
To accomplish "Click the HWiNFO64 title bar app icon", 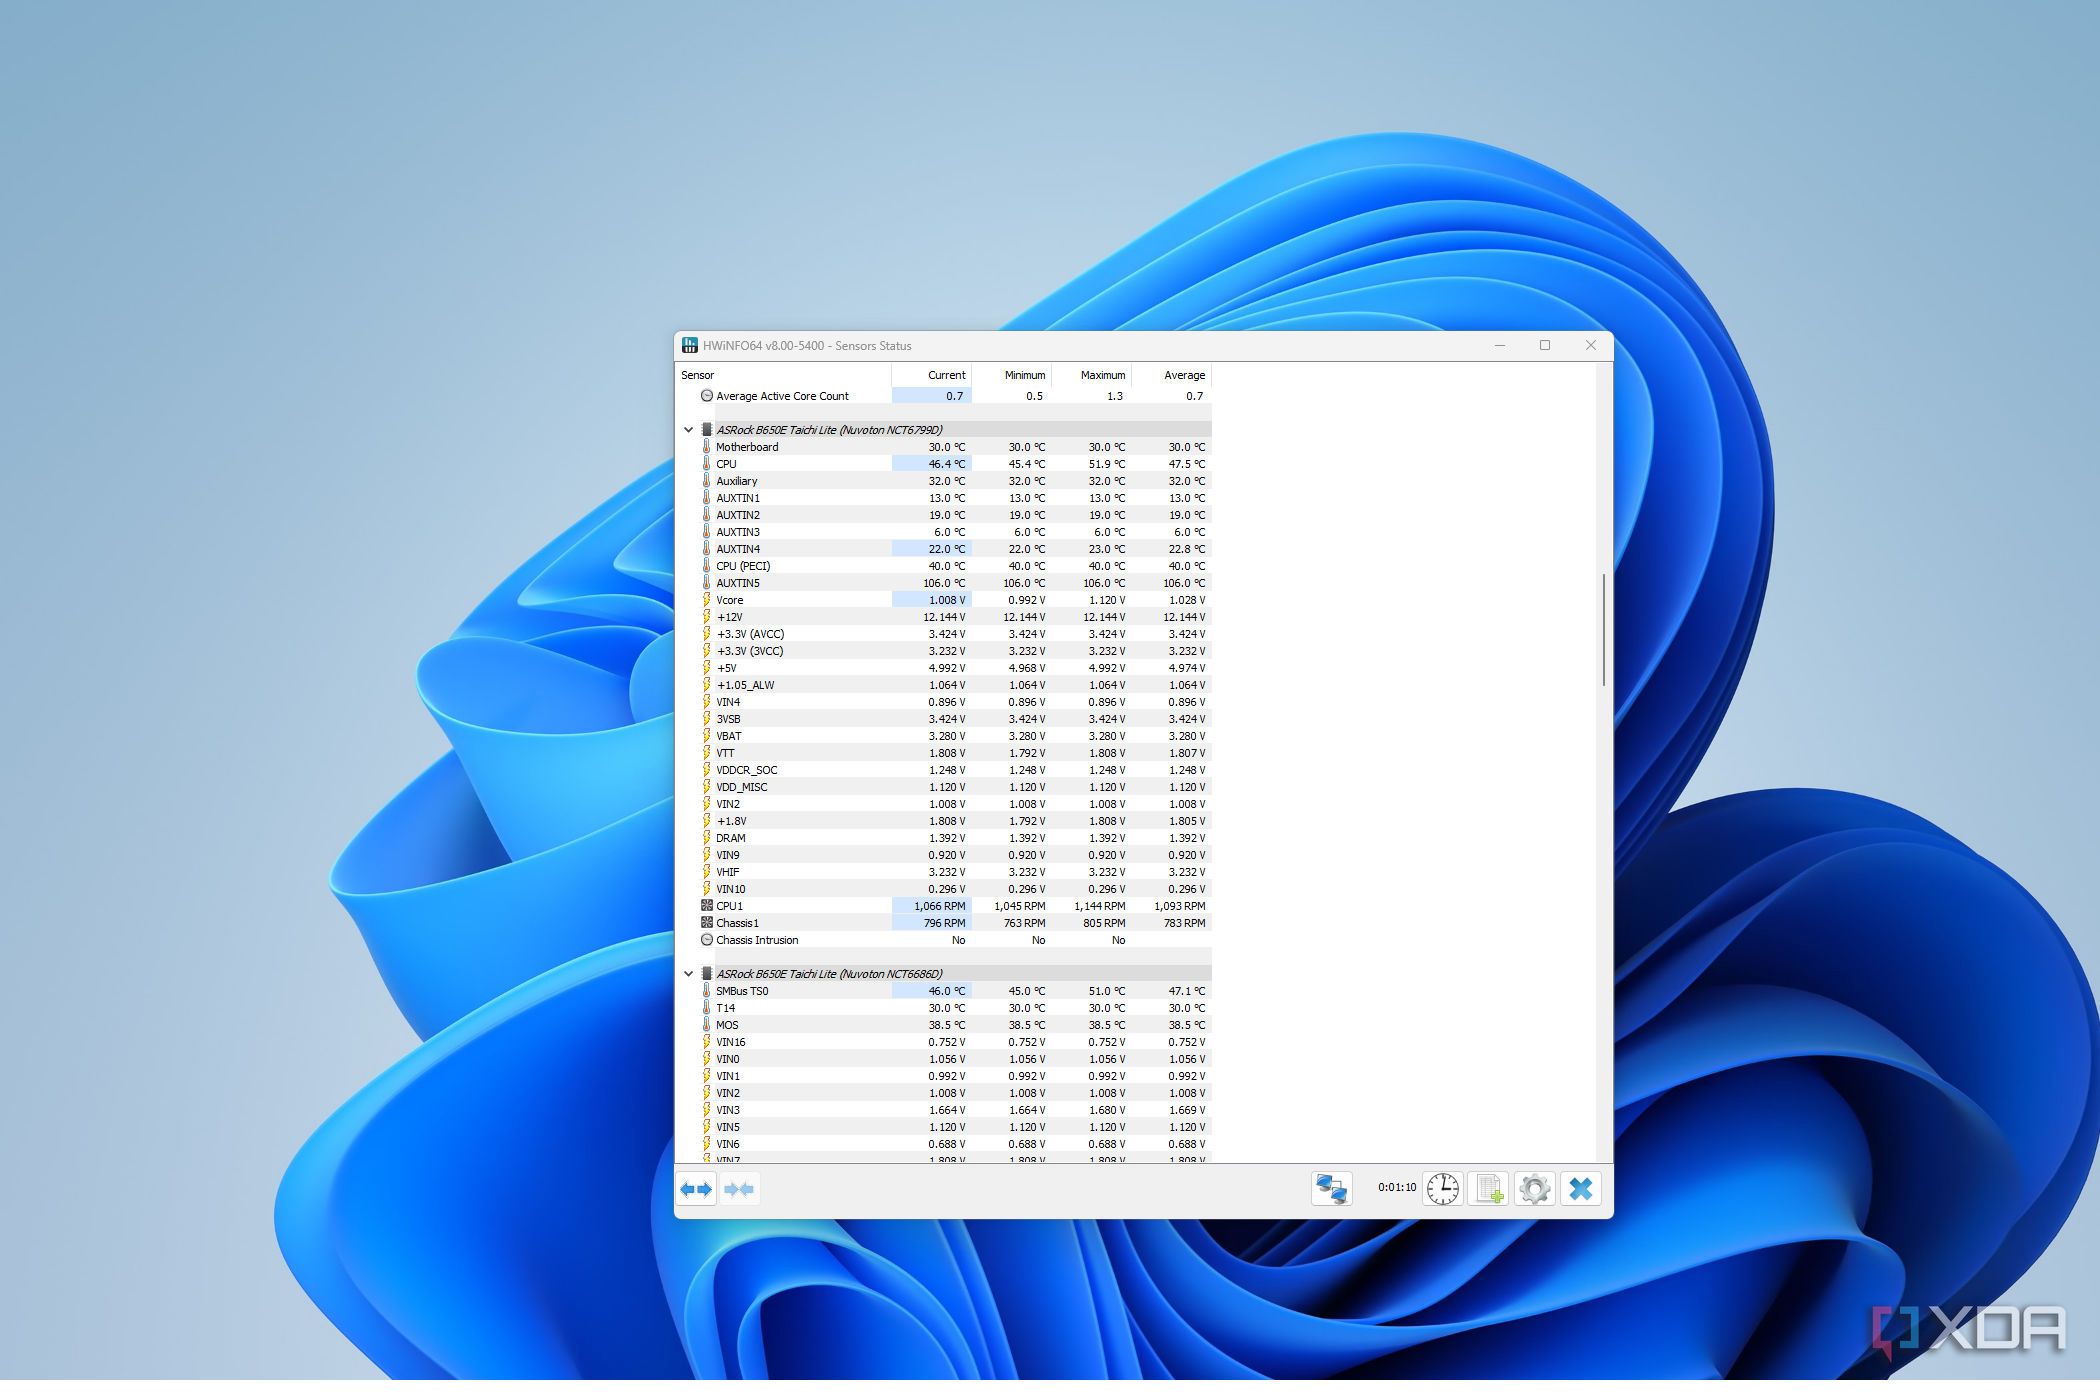I will click(x=689, y=346).
